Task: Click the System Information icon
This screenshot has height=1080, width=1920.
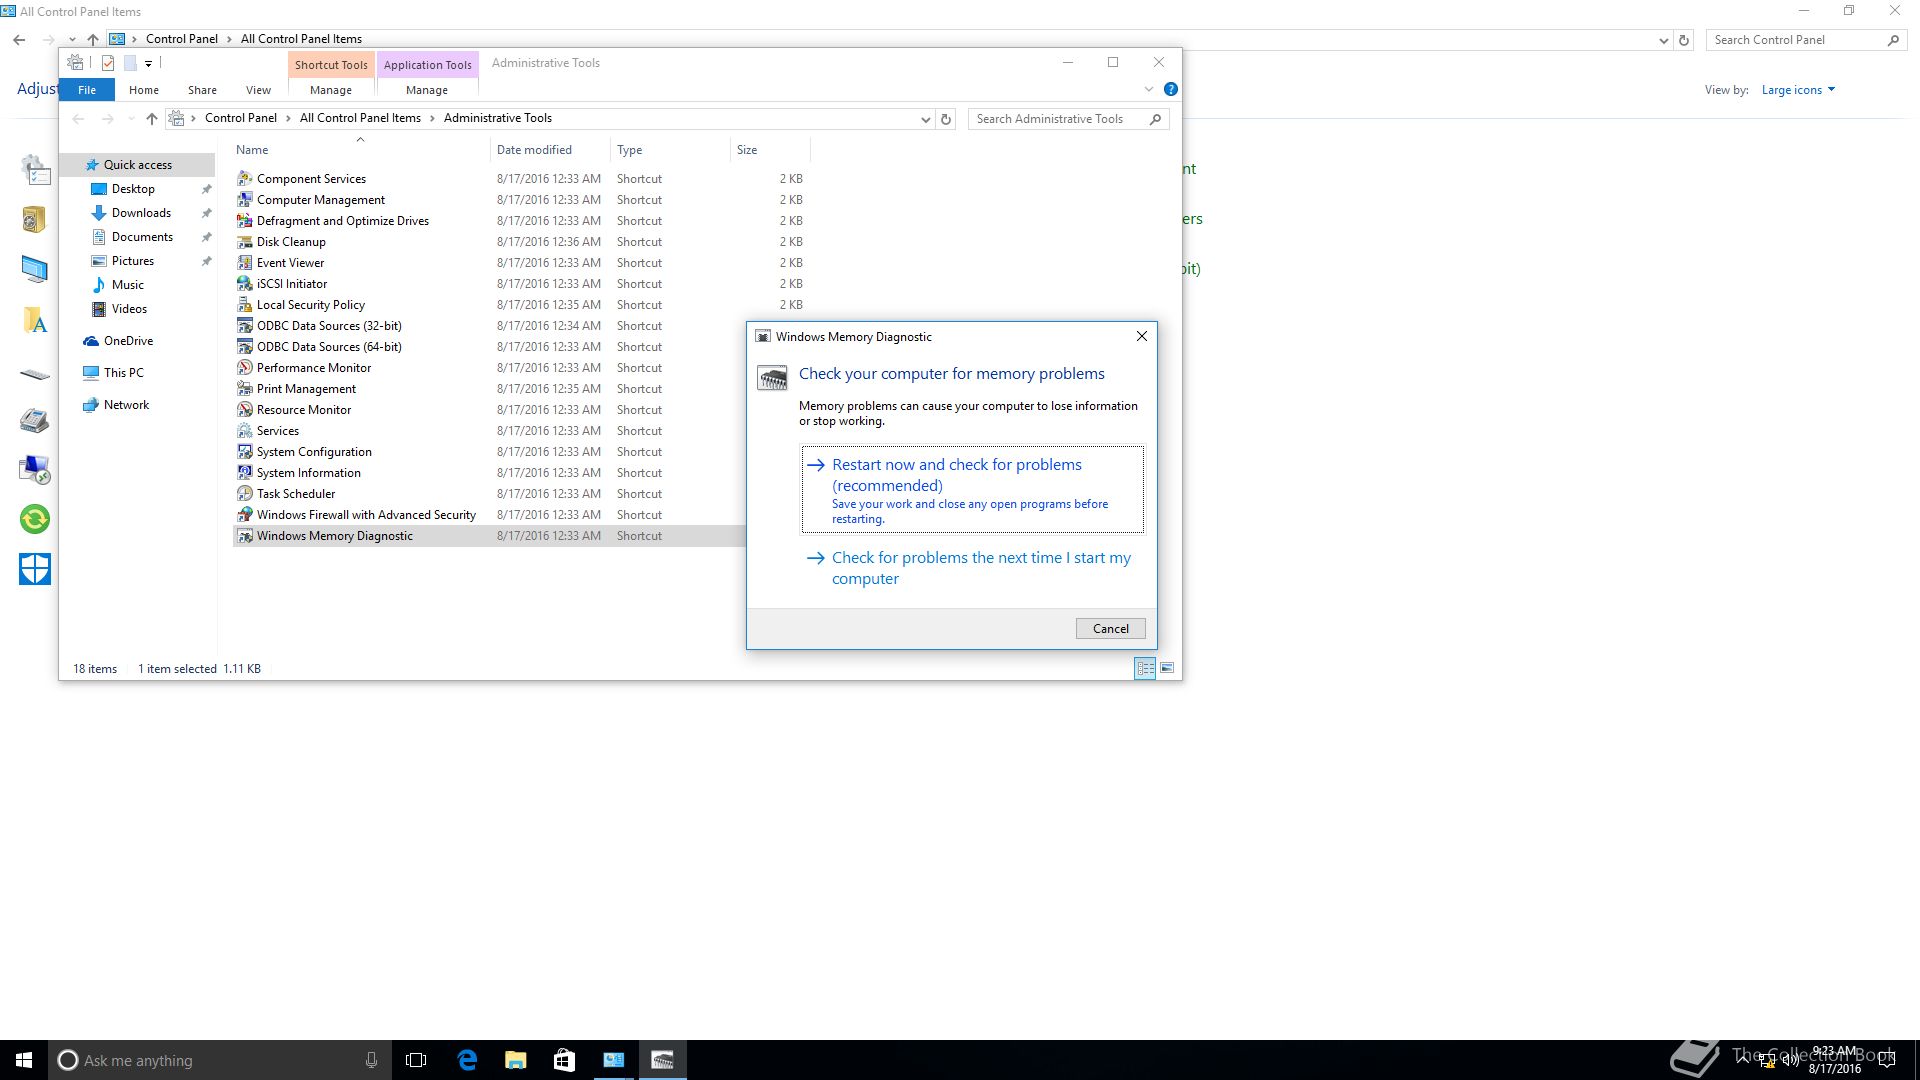Action: (244, 472)
